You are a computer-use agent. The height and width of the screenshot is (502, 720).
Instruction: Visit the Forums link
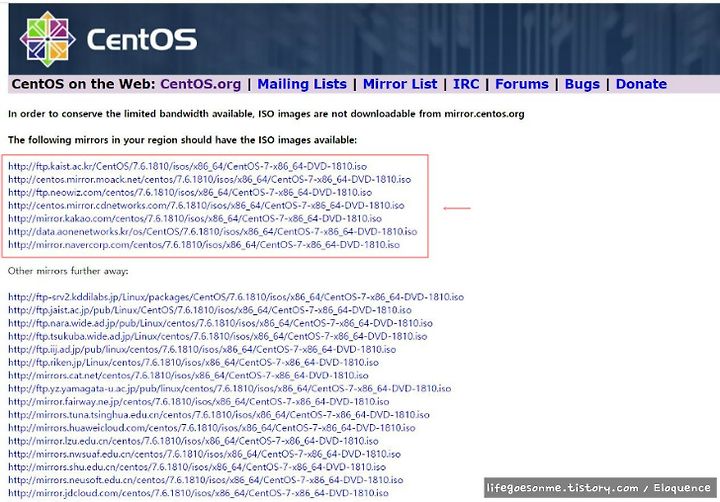click(522, 84)
